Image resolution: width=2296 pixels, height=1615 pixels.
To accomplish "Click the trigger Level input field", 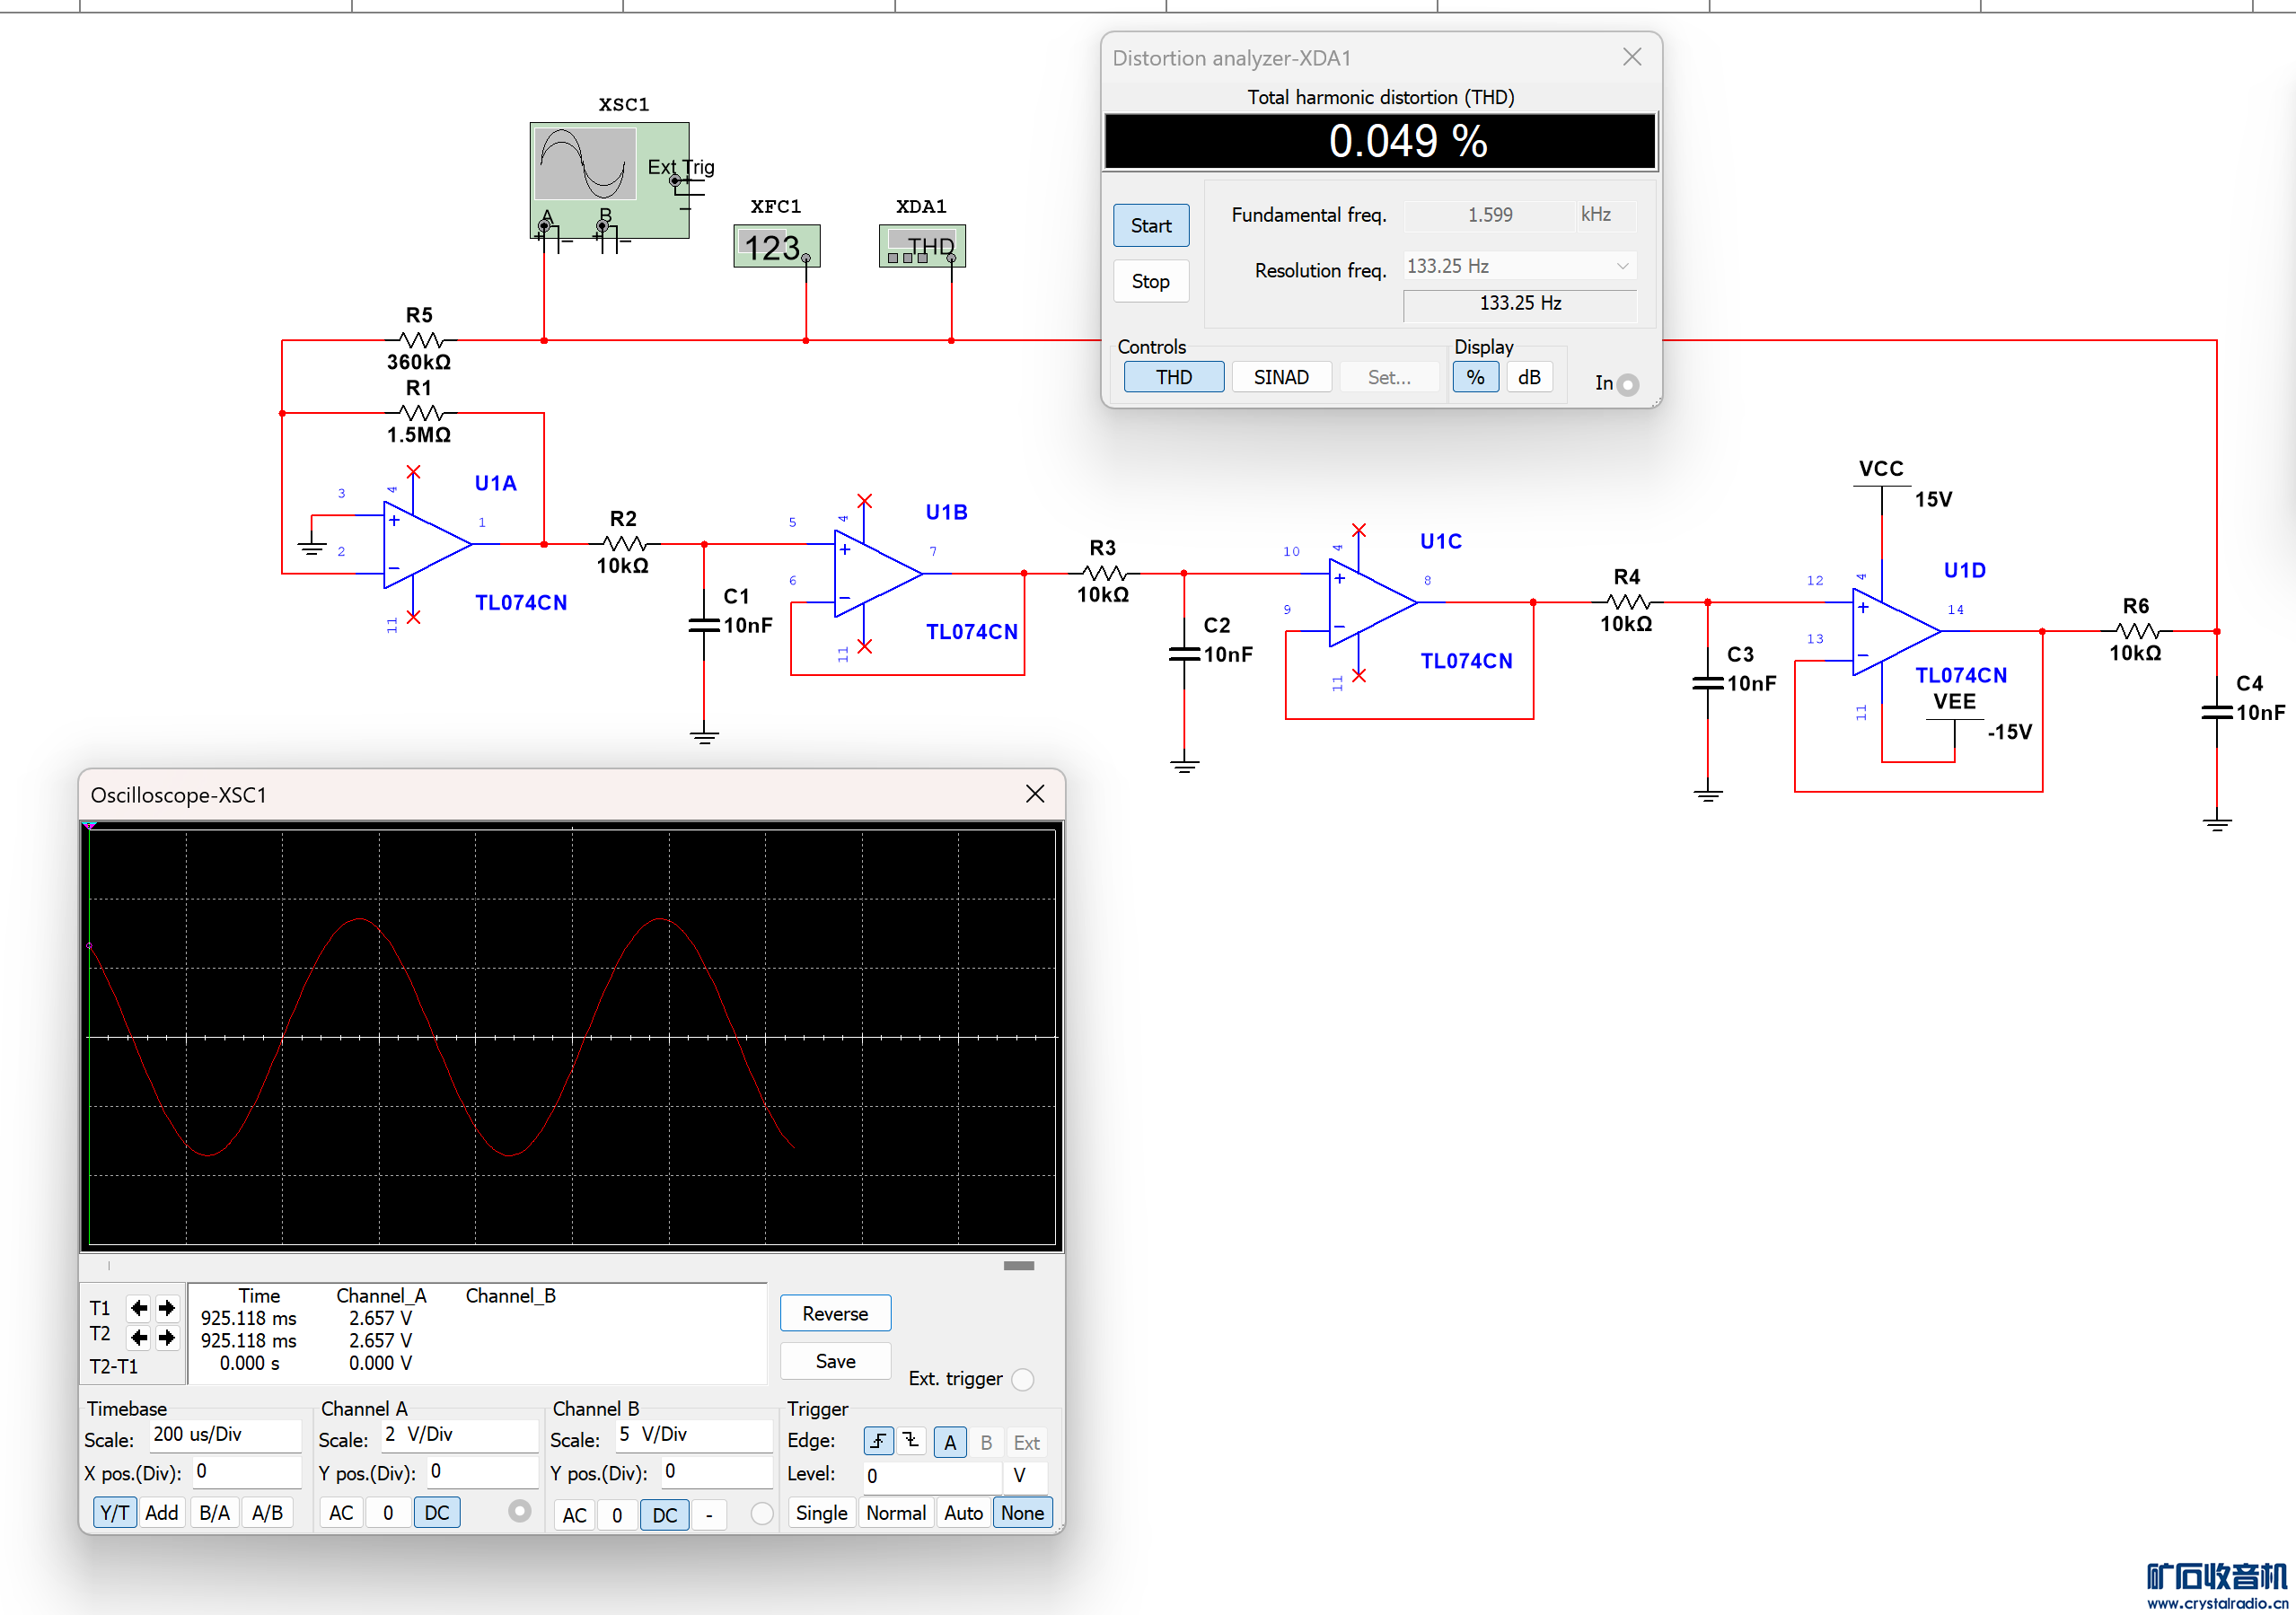I will (x=931, y=1476).
